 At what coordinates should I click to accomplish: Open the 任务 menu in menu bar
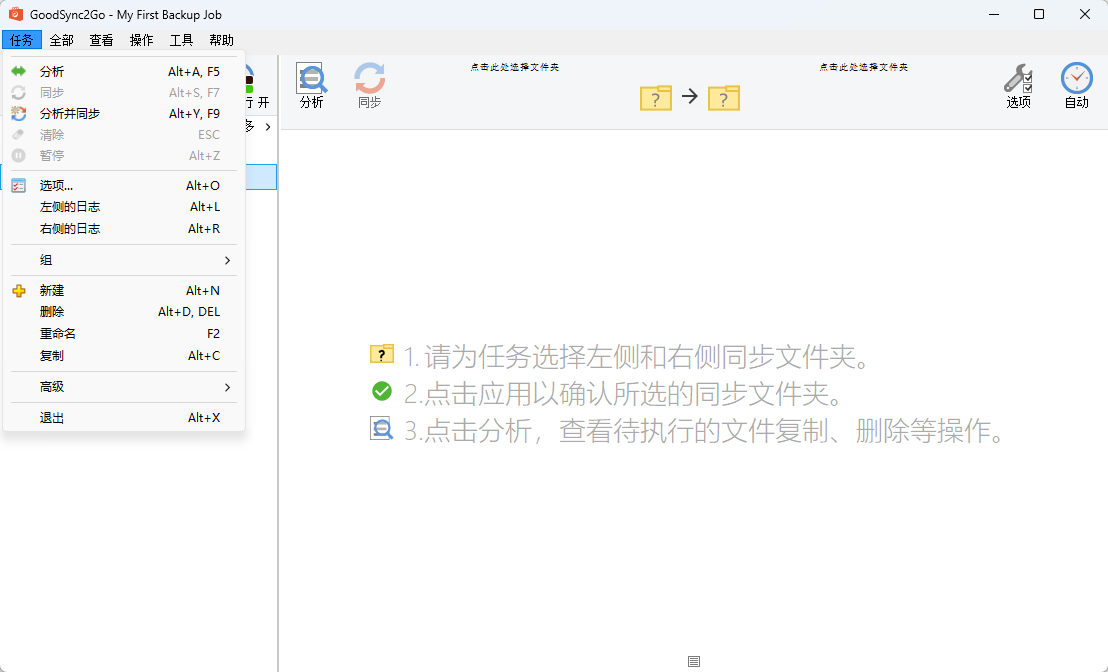(x=22, y=40)
